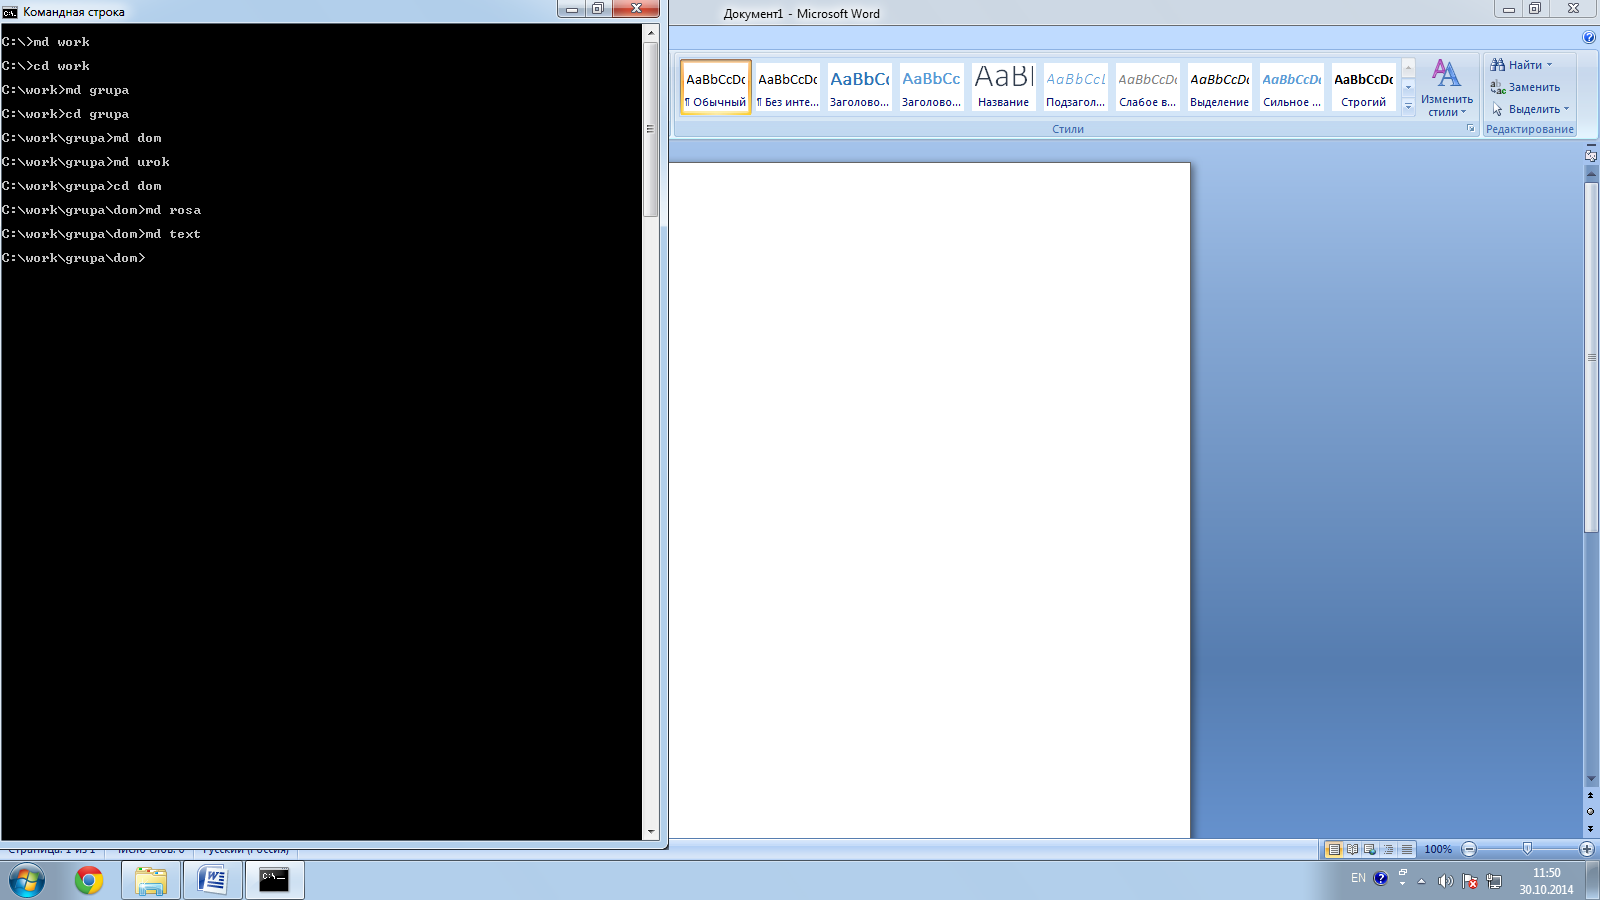
Task: Open the Стили pane dialog launcher
Action: [x=1471, y=129]
